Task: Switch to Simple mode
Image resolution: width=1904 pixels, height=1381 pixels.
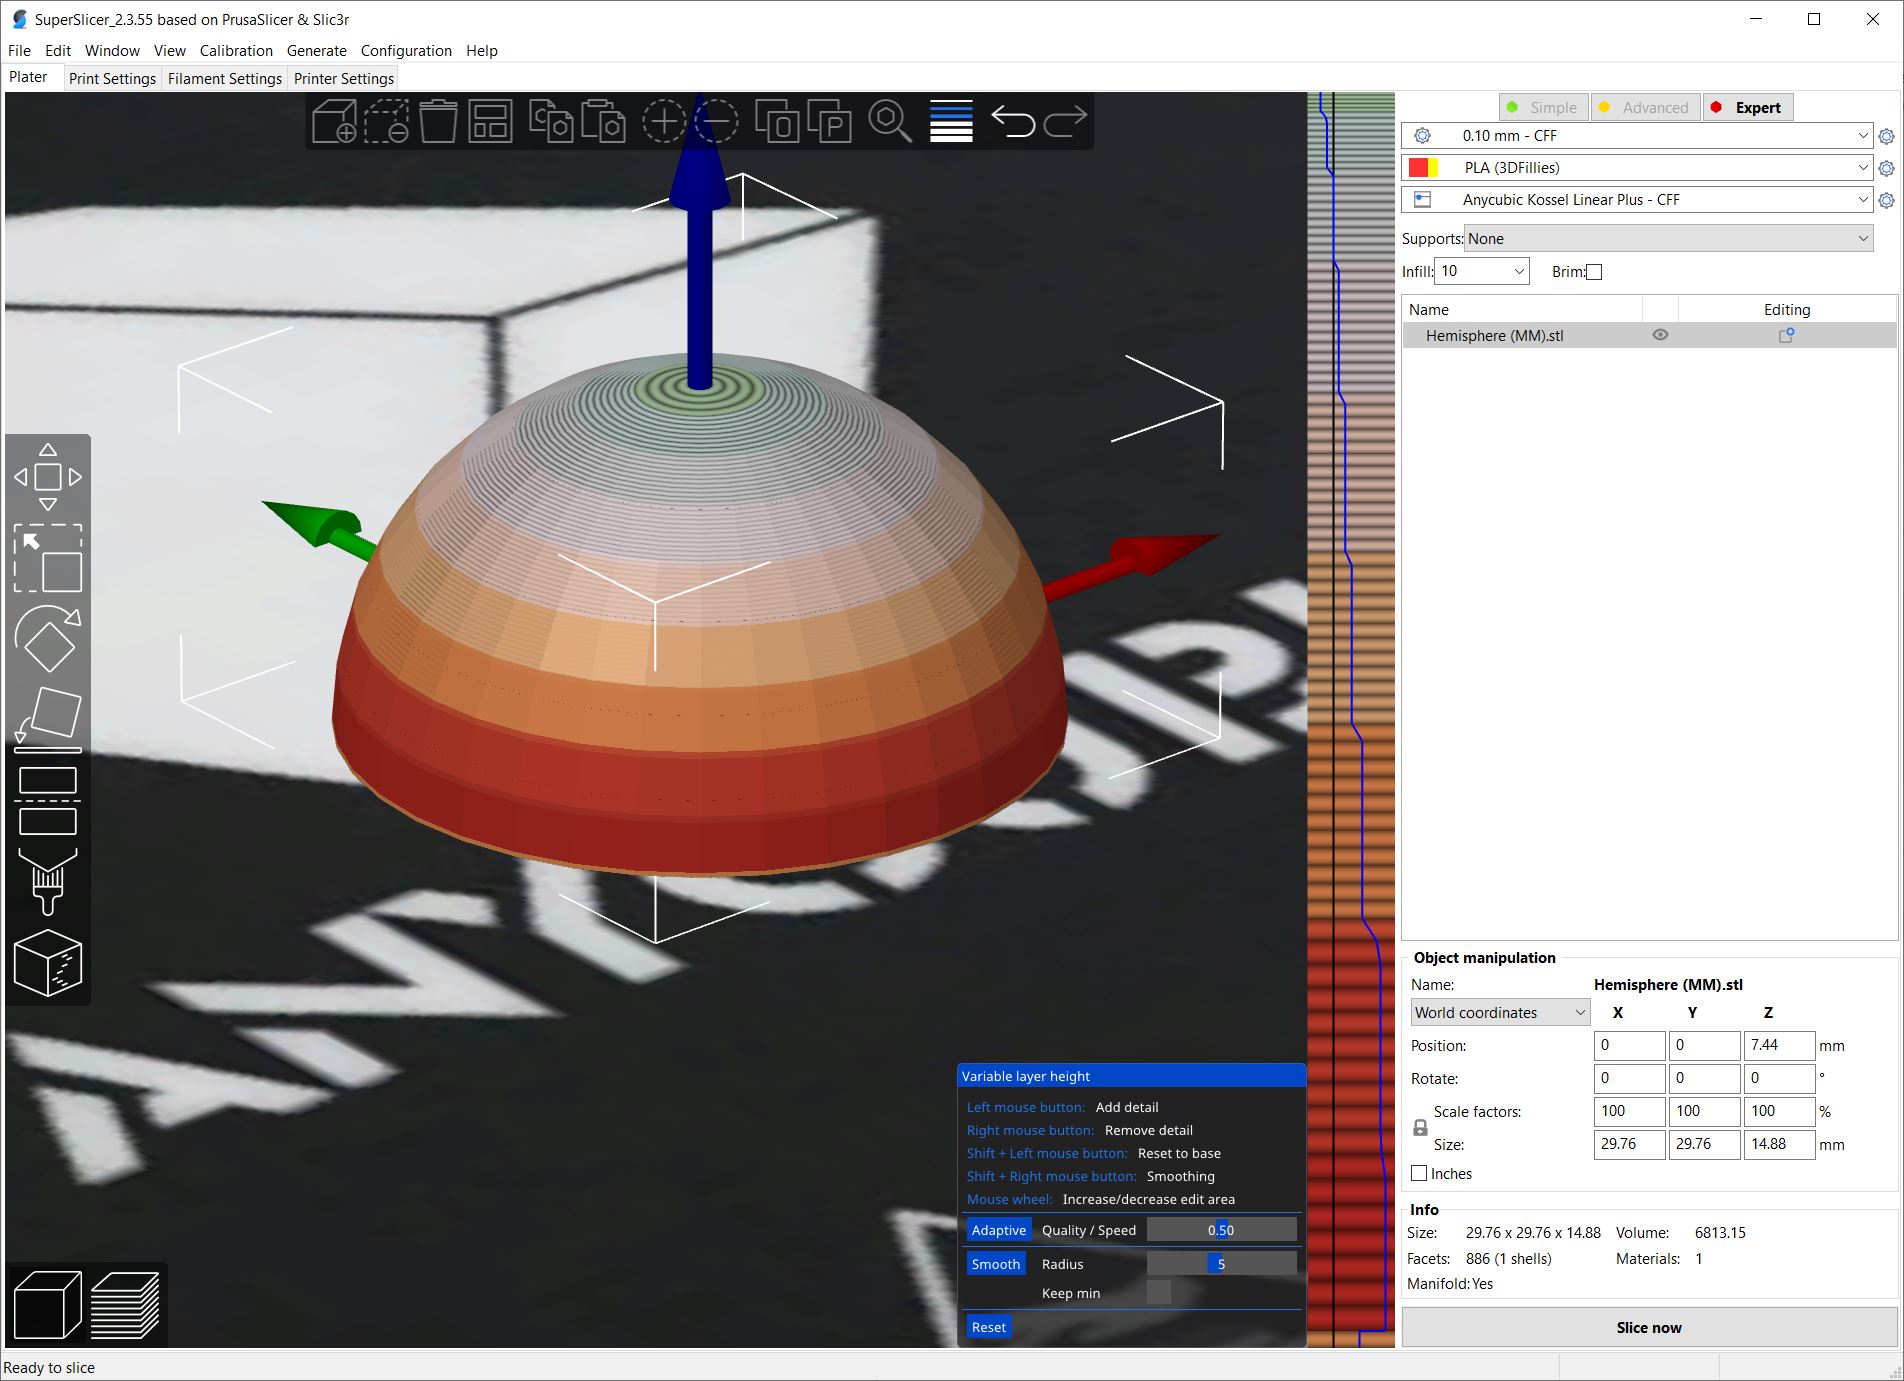Action: pyautogui.click(x=1543, y=107)
